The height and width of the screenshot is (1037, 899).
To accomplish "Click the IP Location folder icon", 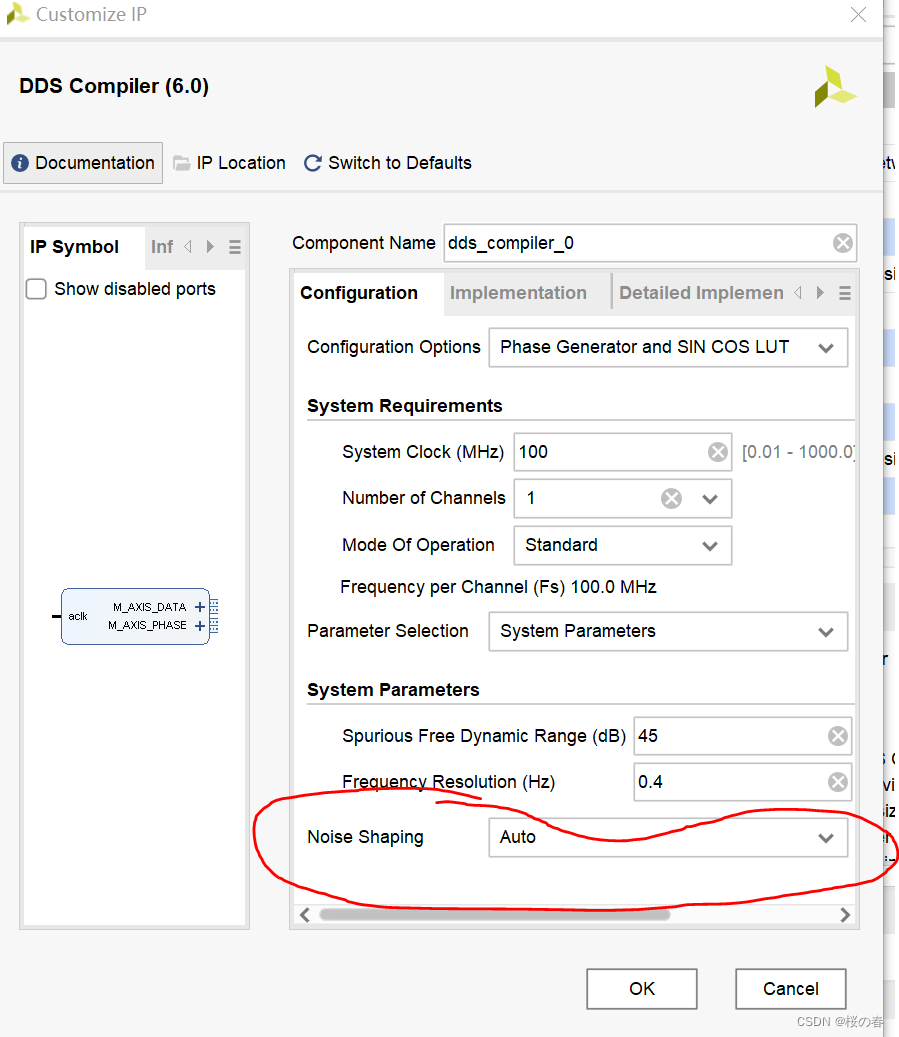I will click(x=181, y=163).
